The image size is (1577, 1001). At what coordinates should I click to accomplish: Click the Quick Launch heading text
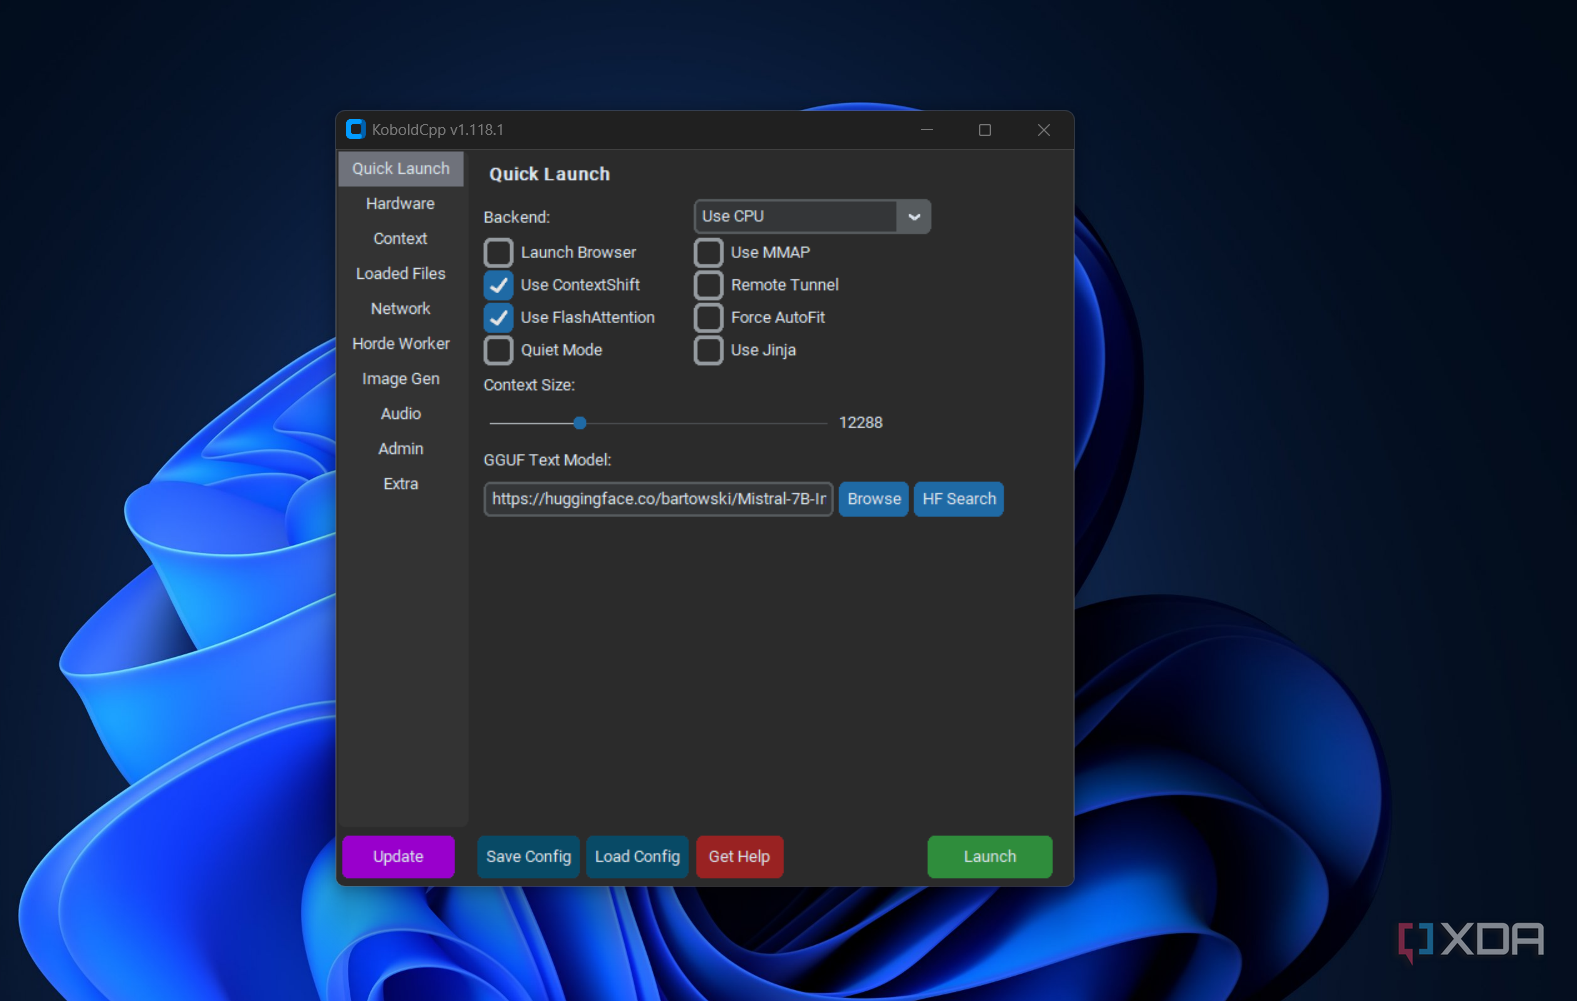549,174
